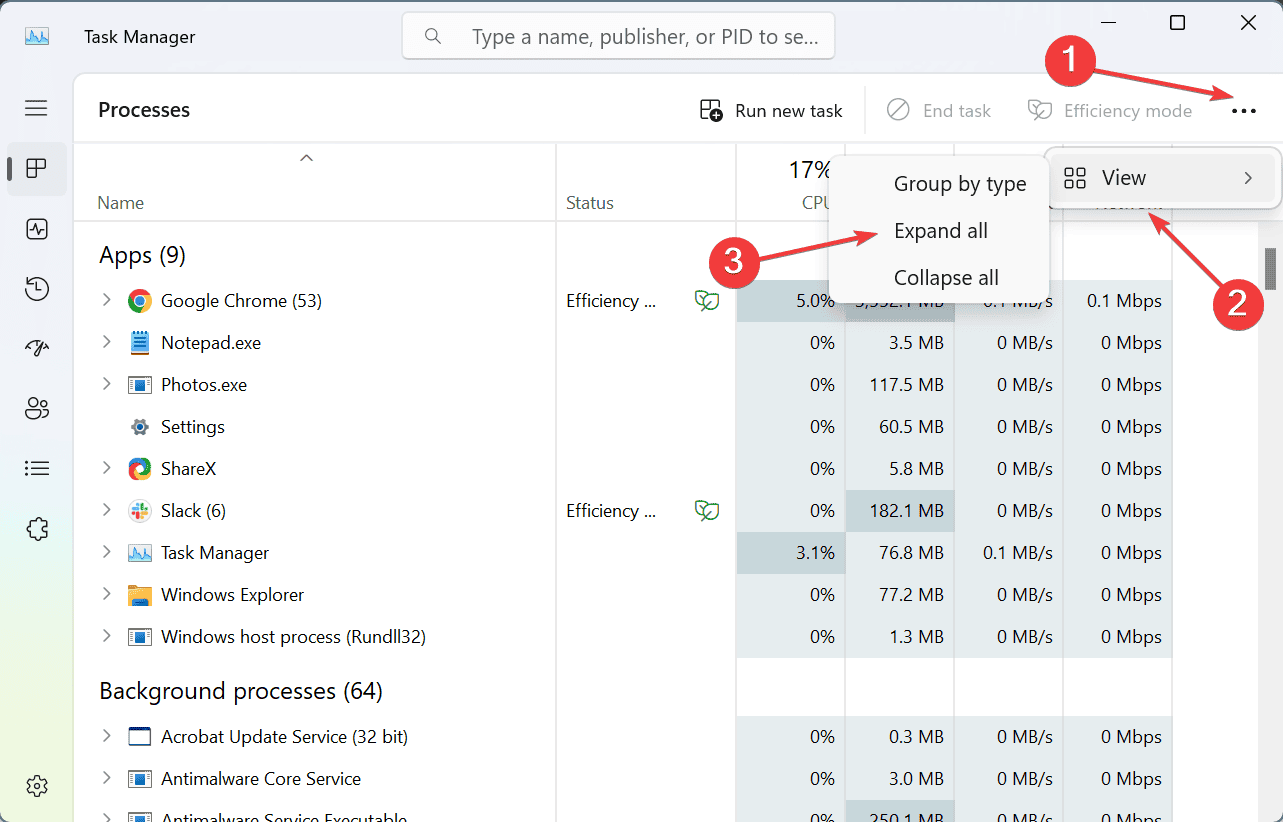Click Run new task button
The height and width of the screenshot is (822, 1283).
tap(771, 111)
